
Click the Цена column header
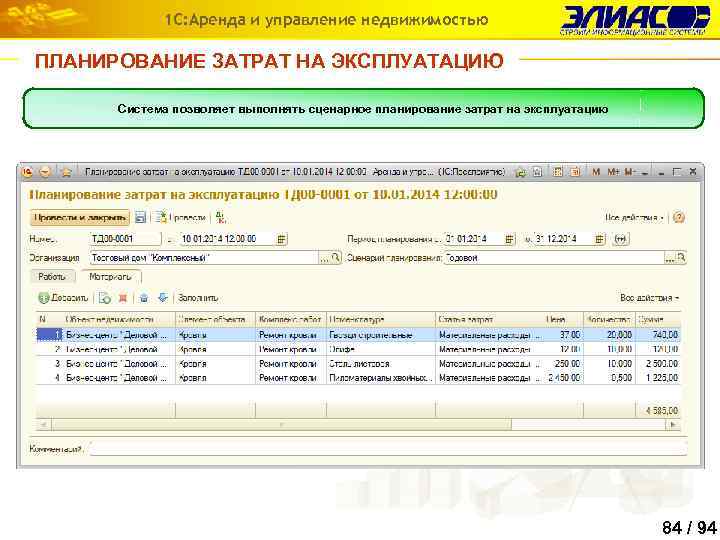tap(560, 320)
